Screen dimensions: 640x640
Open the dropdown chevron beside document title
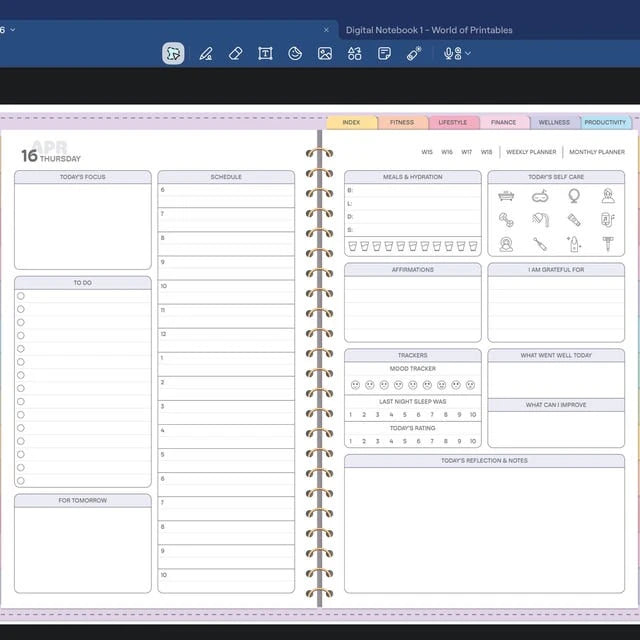coord(13,30)
